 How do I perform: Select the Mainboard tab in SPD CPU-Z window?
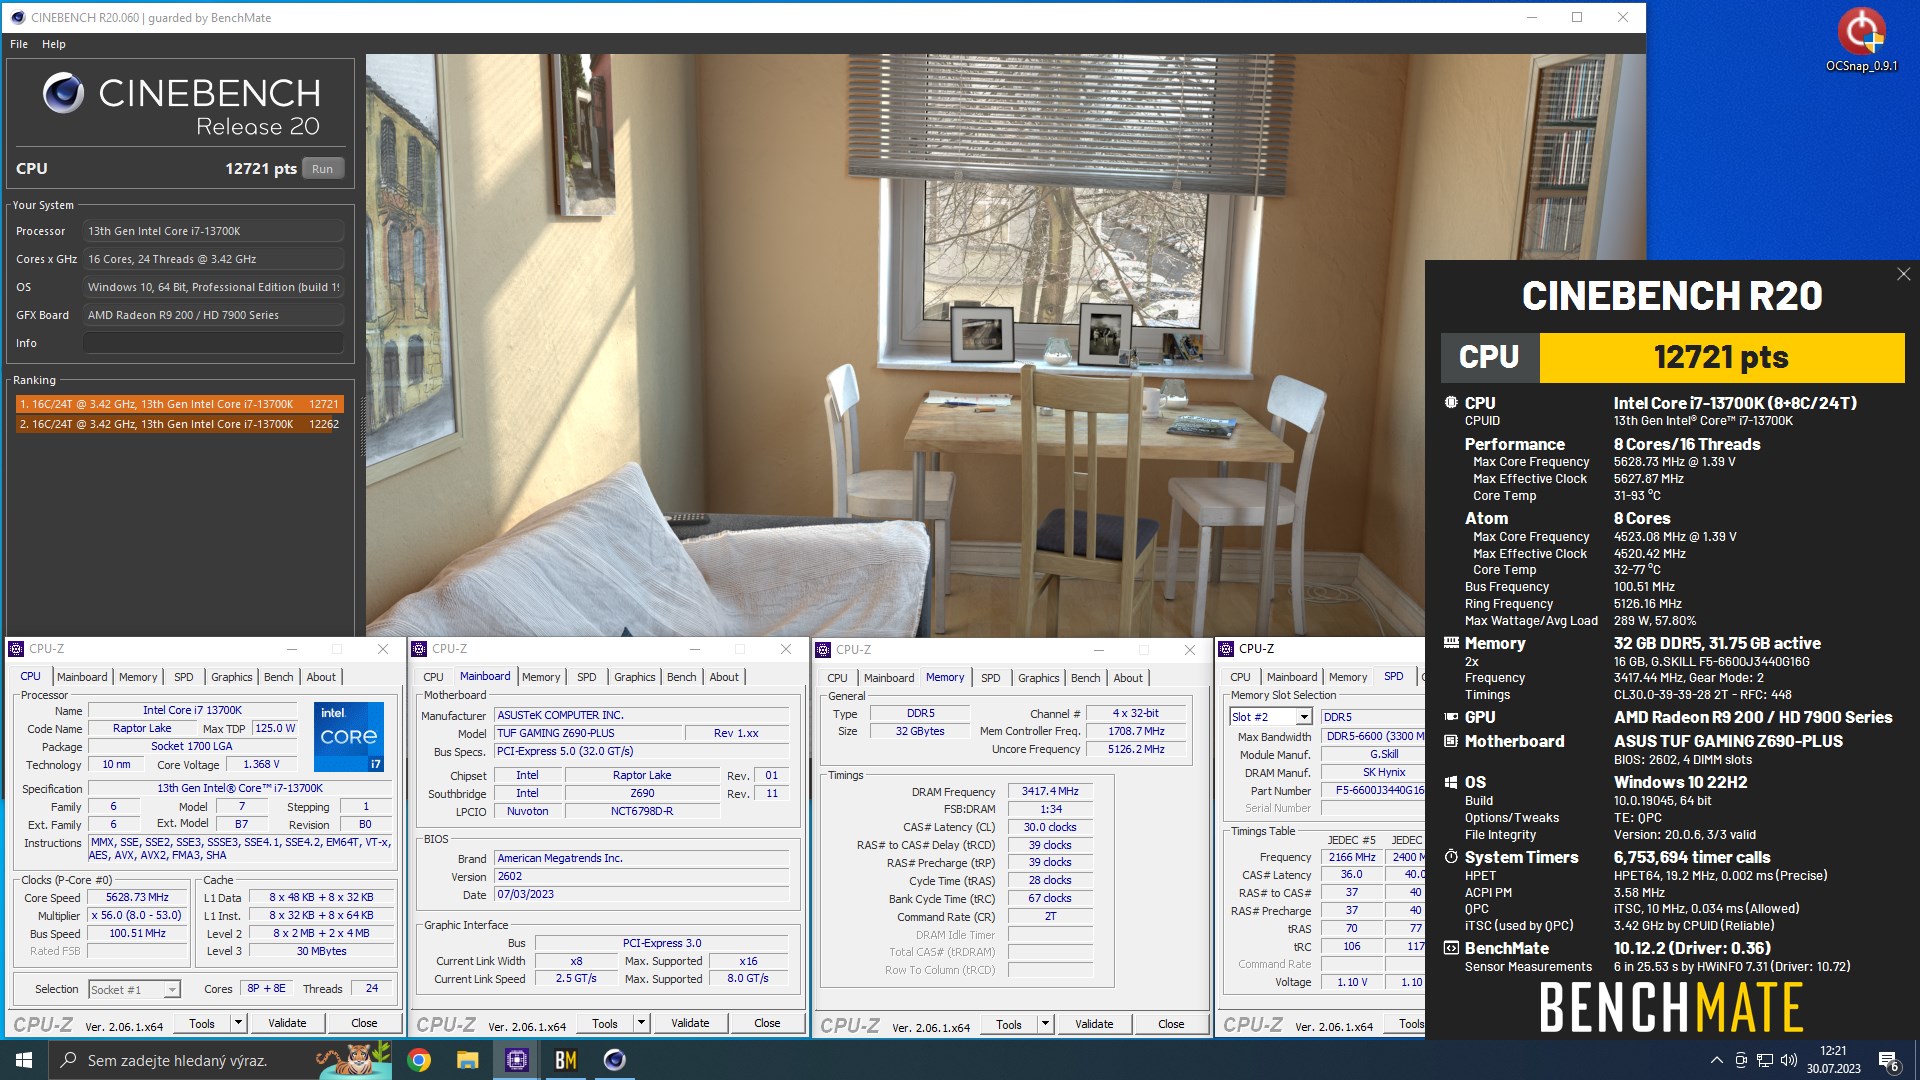(1291, 677)
